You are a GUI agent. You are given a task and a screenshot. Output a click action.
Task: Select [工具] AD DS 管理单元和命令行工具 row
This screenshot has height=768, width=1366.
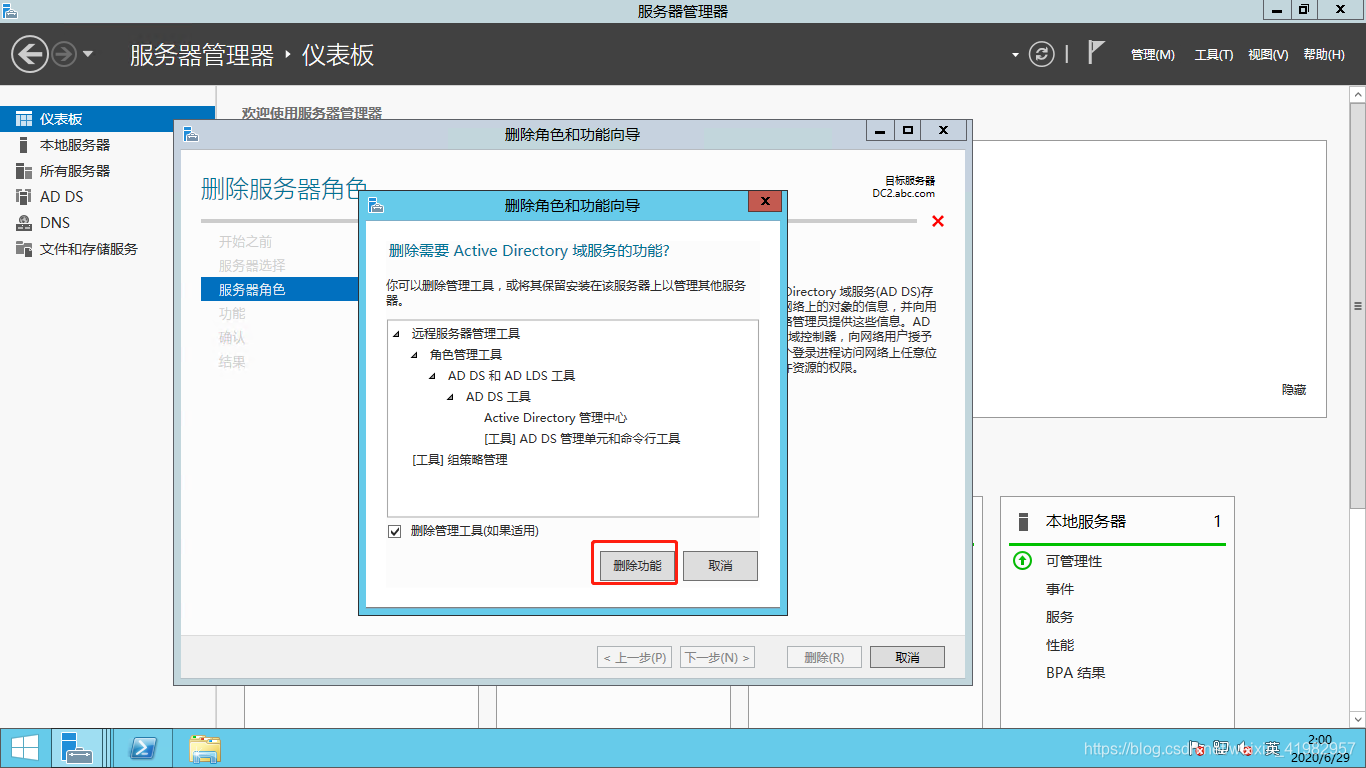click(x=582, y=439)
